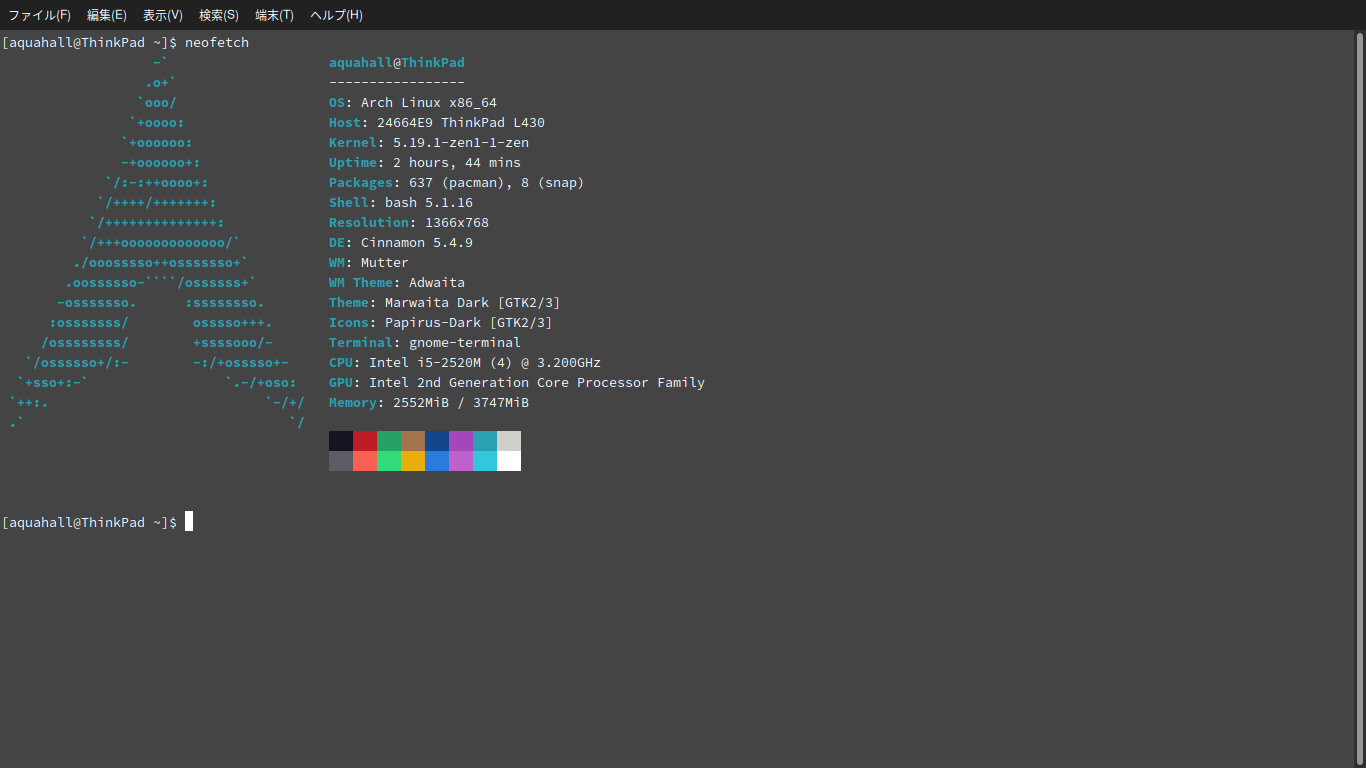Click the CPU info line
1366x768 pixels.
point(465,363)
